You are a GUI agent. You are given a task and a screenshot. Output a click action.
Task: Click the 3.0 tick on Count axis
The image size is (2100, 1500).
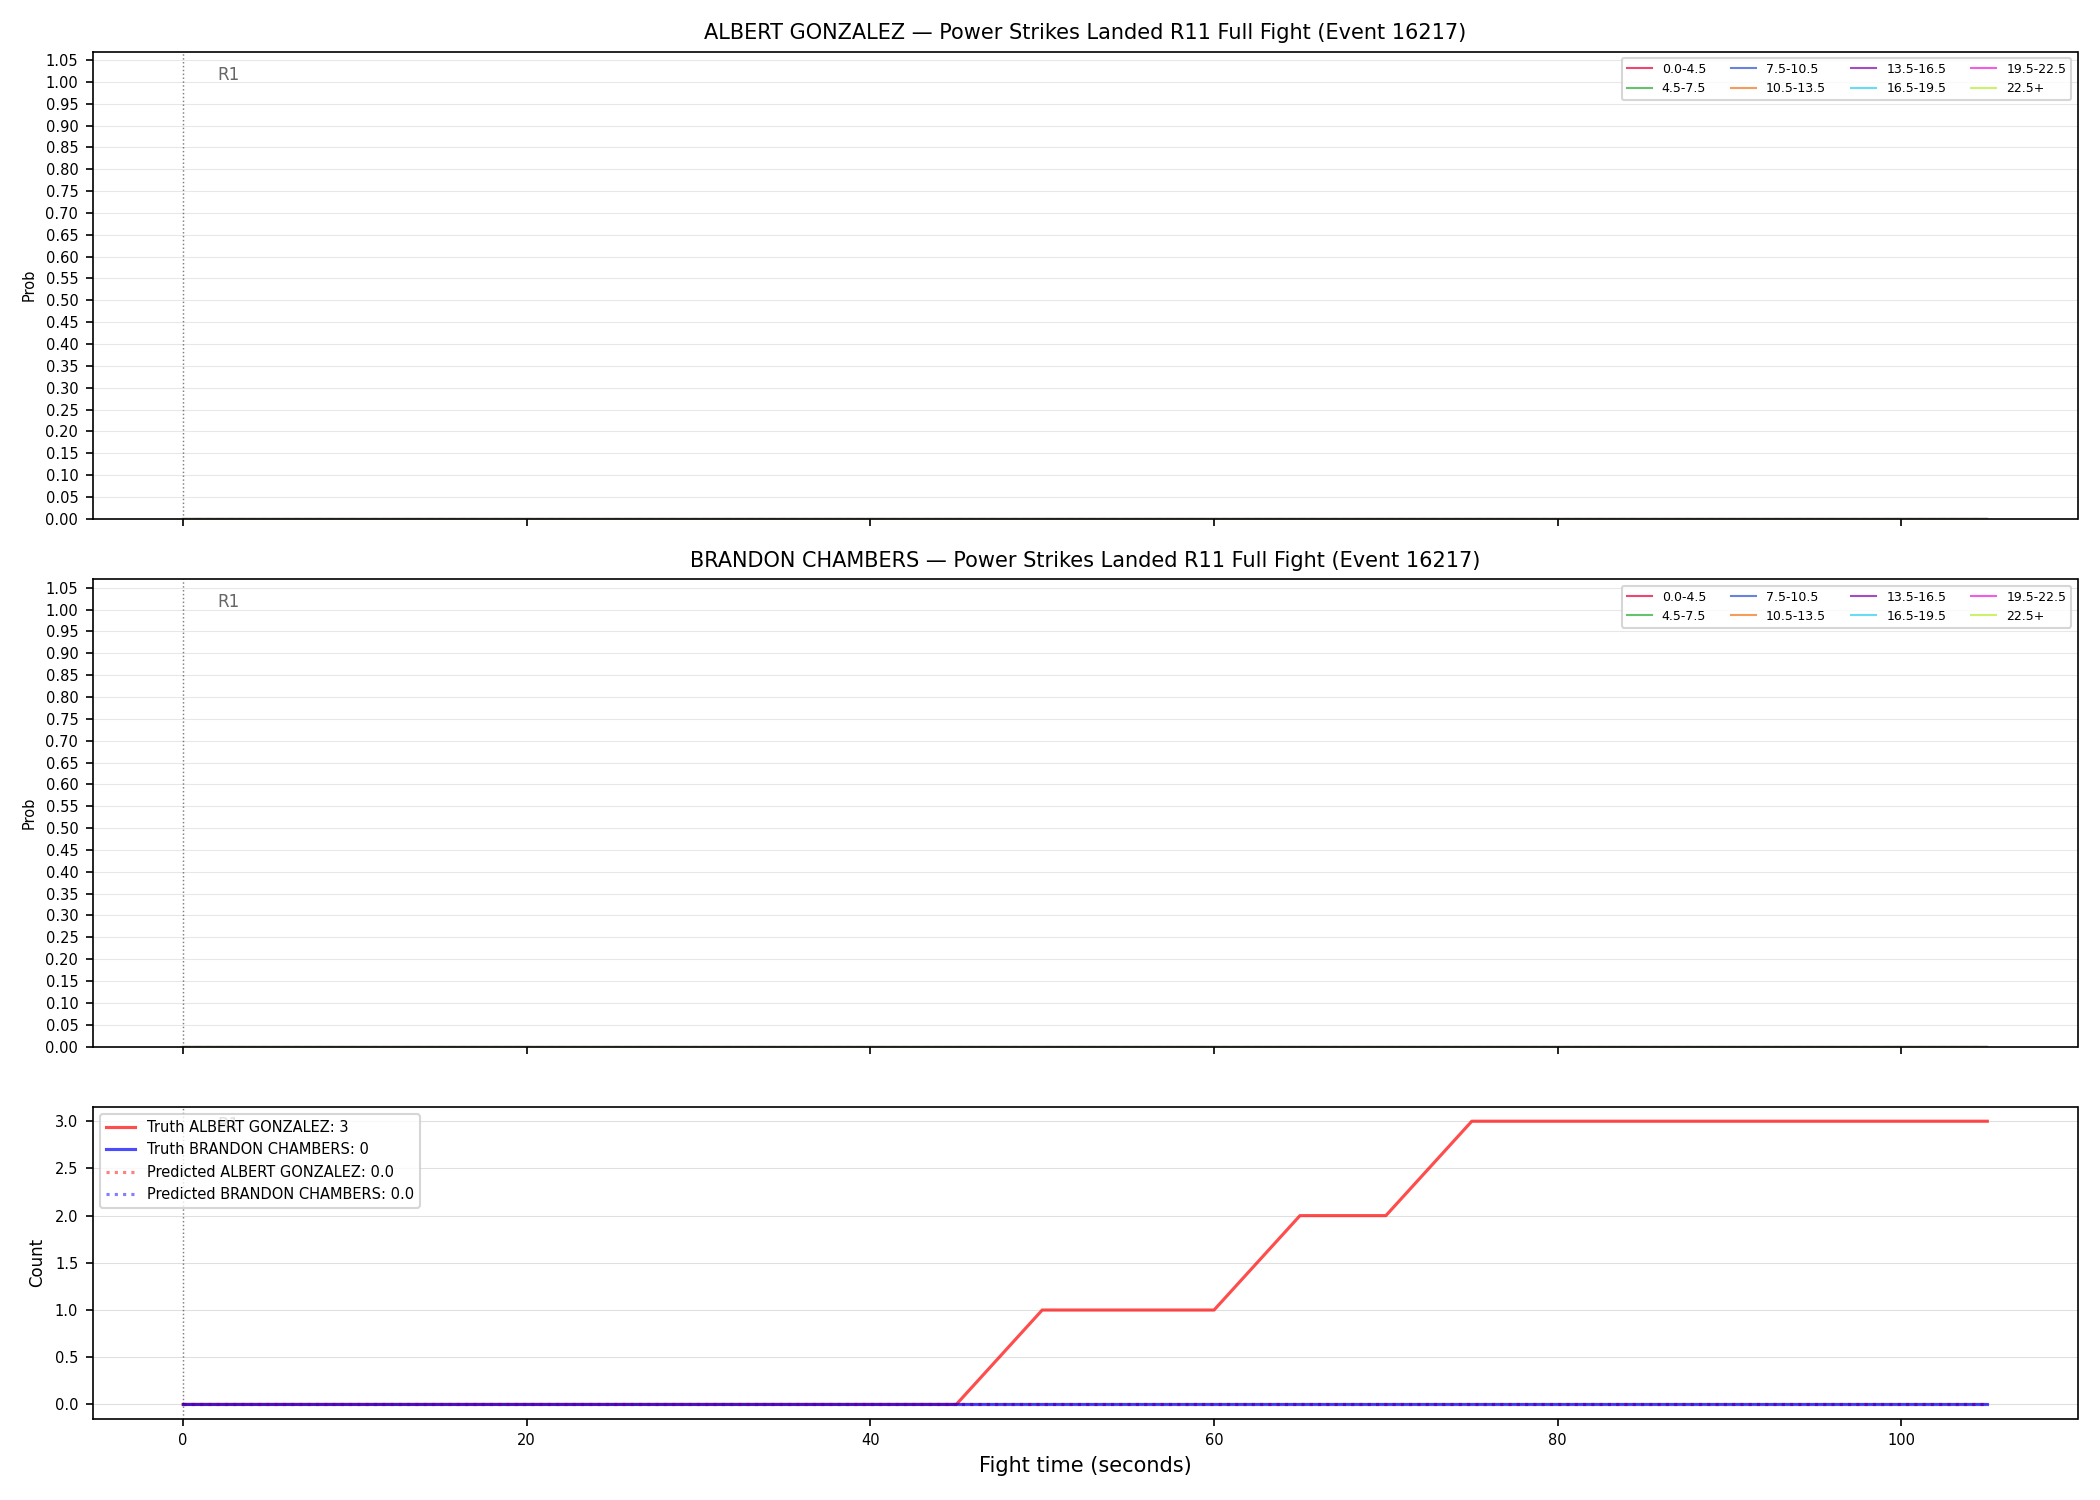[x=66, y=1121]
